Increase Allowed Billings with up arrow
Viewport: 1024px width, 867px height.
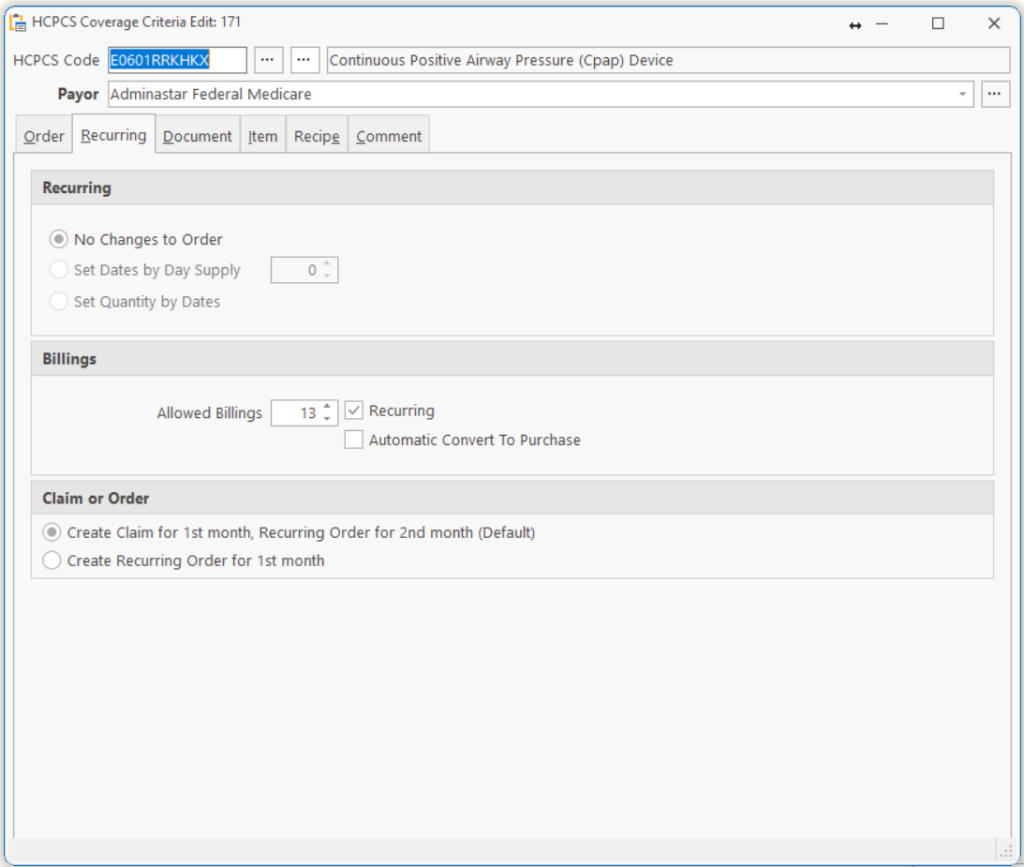[327, 406]
